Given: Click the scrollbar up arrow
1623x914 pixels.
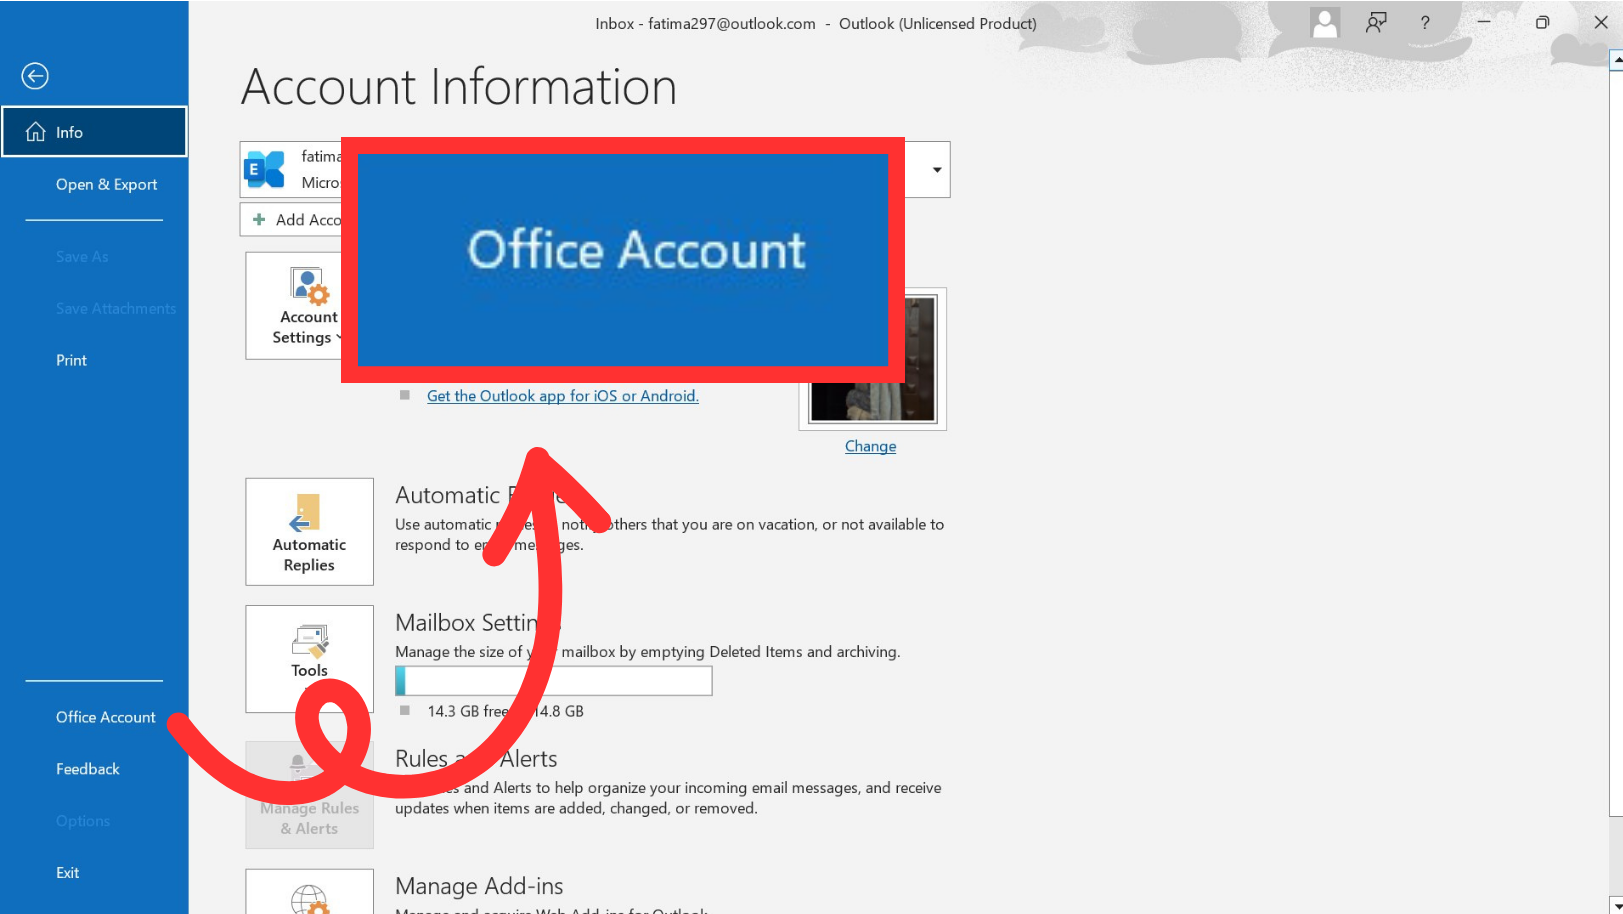Looking at the screenshot, I should (x=1616, y=60).
